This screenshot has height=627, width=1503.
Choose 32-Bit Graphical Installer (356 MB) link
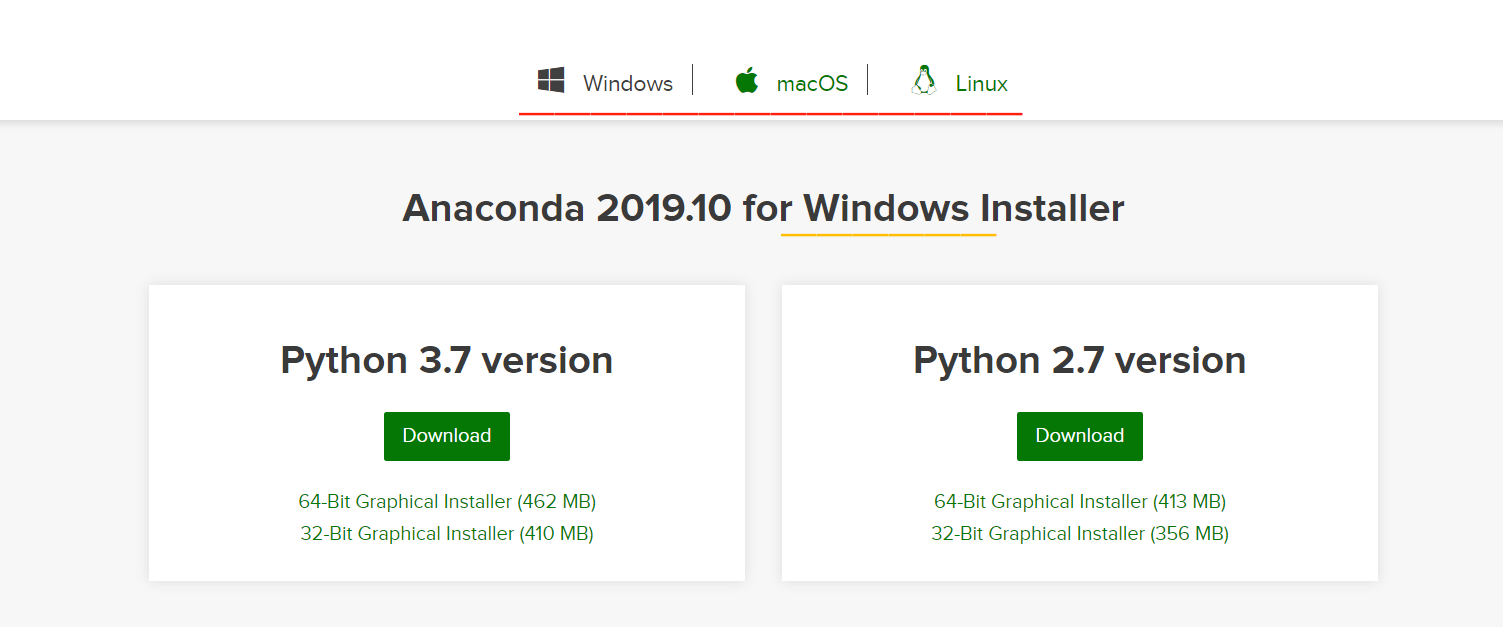[x=1080, y=533]
